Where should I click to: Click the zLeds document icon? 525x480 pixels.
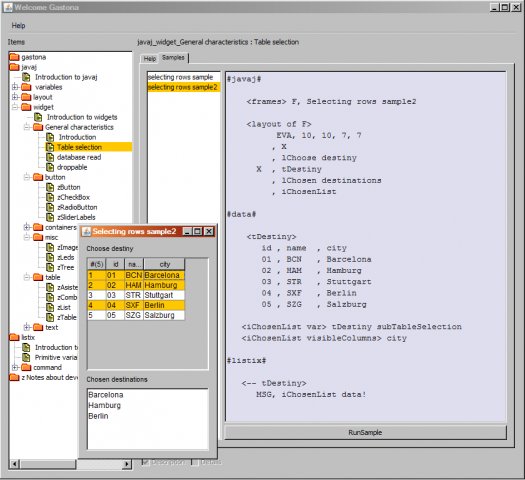click(50, 257)
